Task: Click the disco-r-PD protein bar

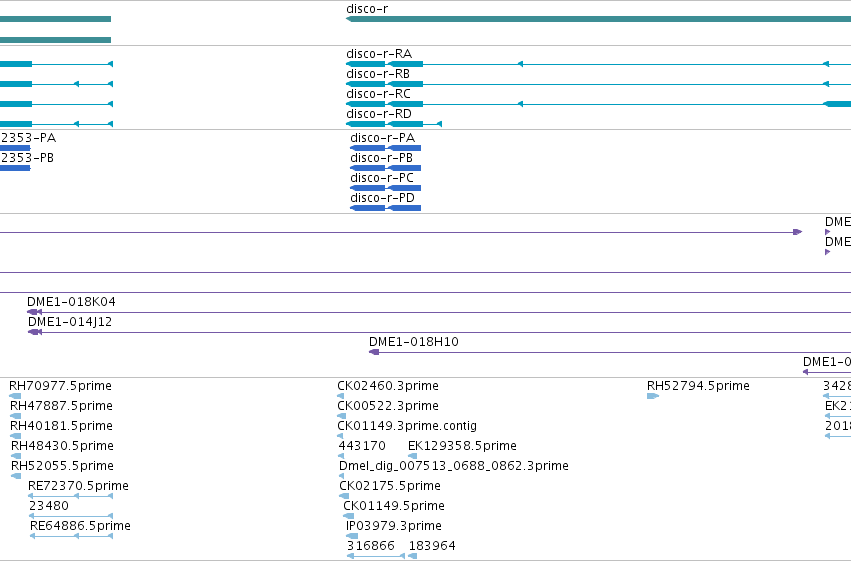Action: pos(385,208)
